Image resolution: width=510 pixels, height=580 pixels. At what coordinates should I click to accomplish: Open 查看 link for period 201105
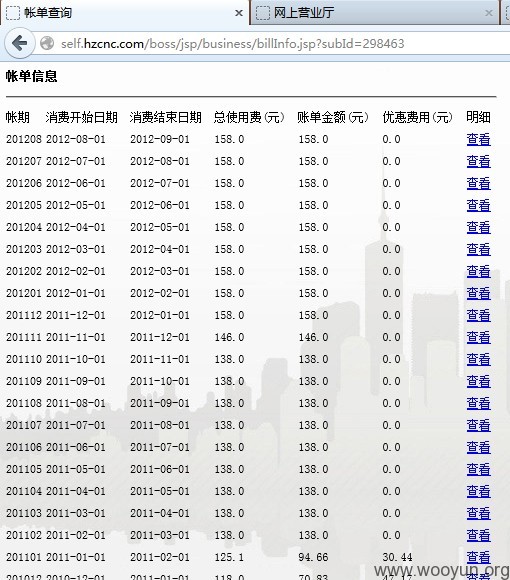pos(478,469)
